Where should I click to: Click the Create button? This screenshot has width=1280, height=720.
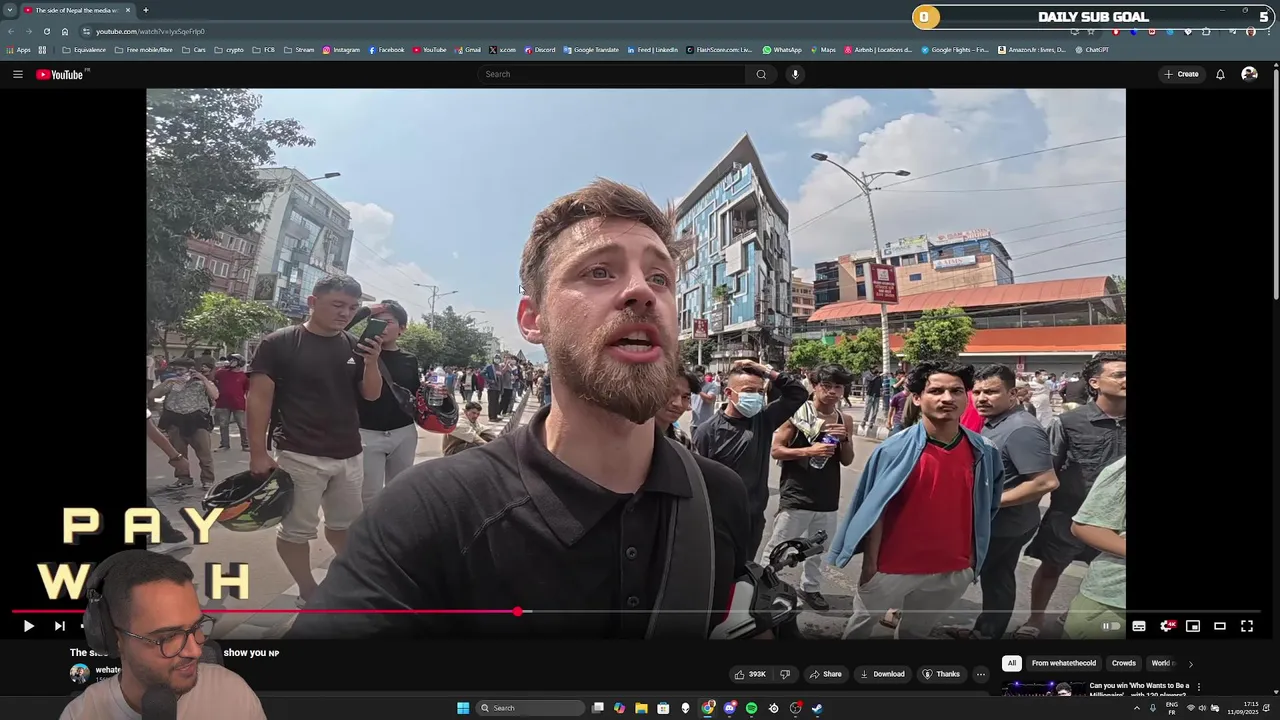1181,74
